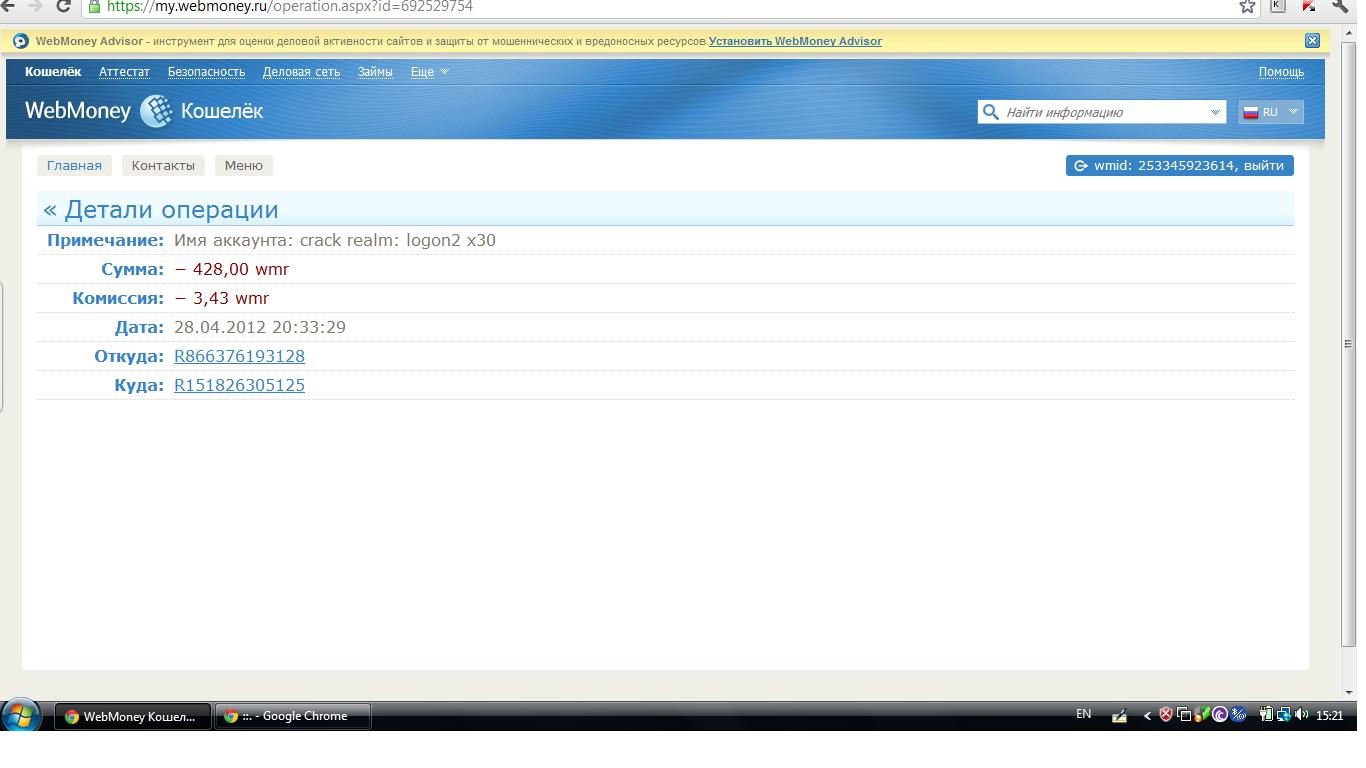The height and width of the screenshot is (768, 1366).
Task: Close the WebMoney Advisor notification bar
Action: pyautogui.click(x=1312, y=41)
